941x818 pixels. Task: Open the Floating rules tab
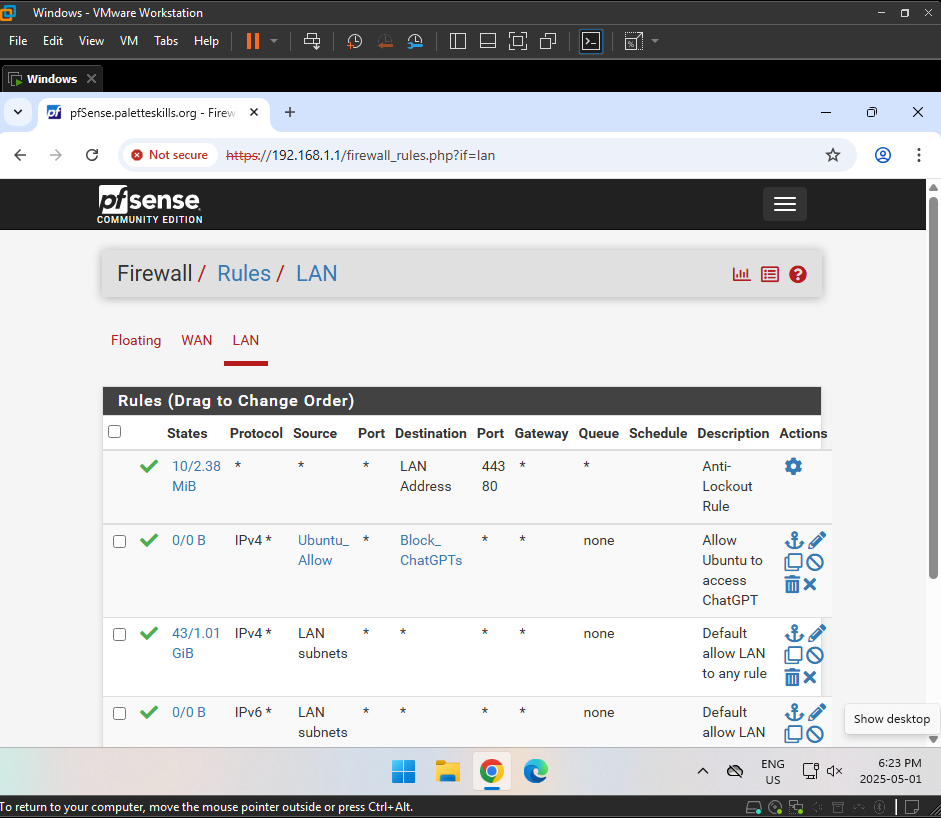[x=136, y=340]
